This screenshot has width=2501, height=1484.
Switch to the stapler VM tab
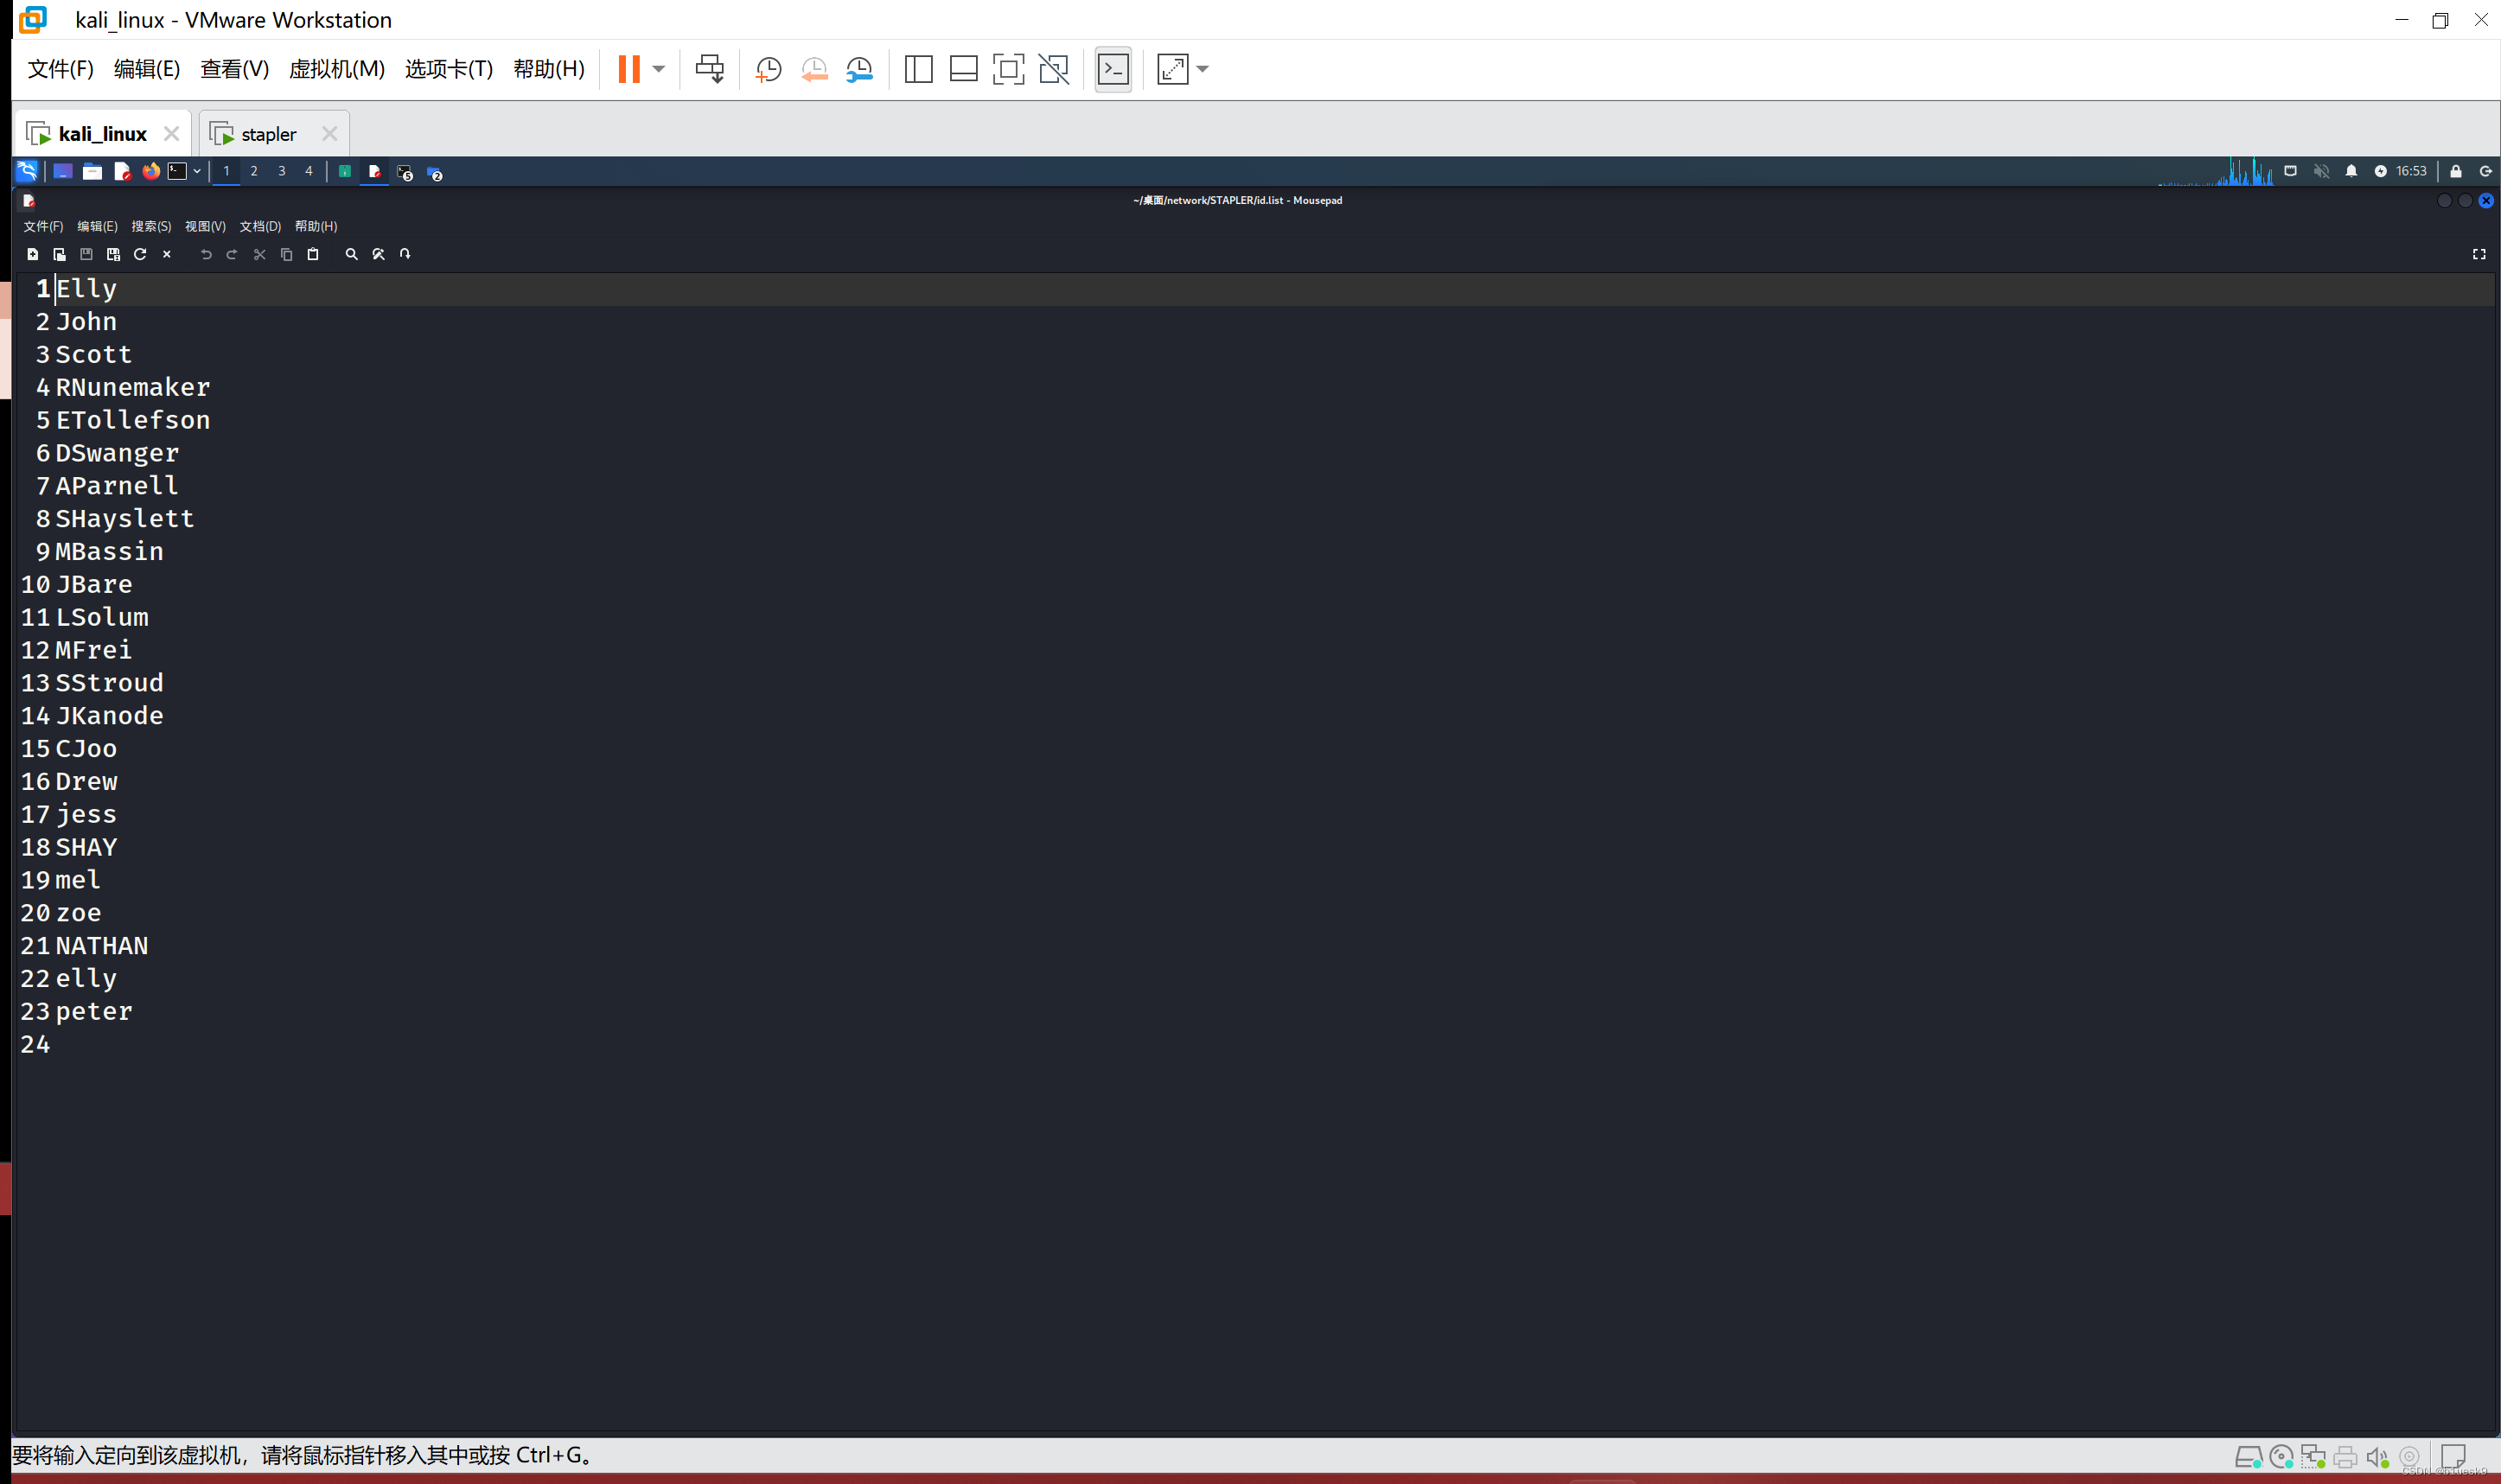pos(268,133)
